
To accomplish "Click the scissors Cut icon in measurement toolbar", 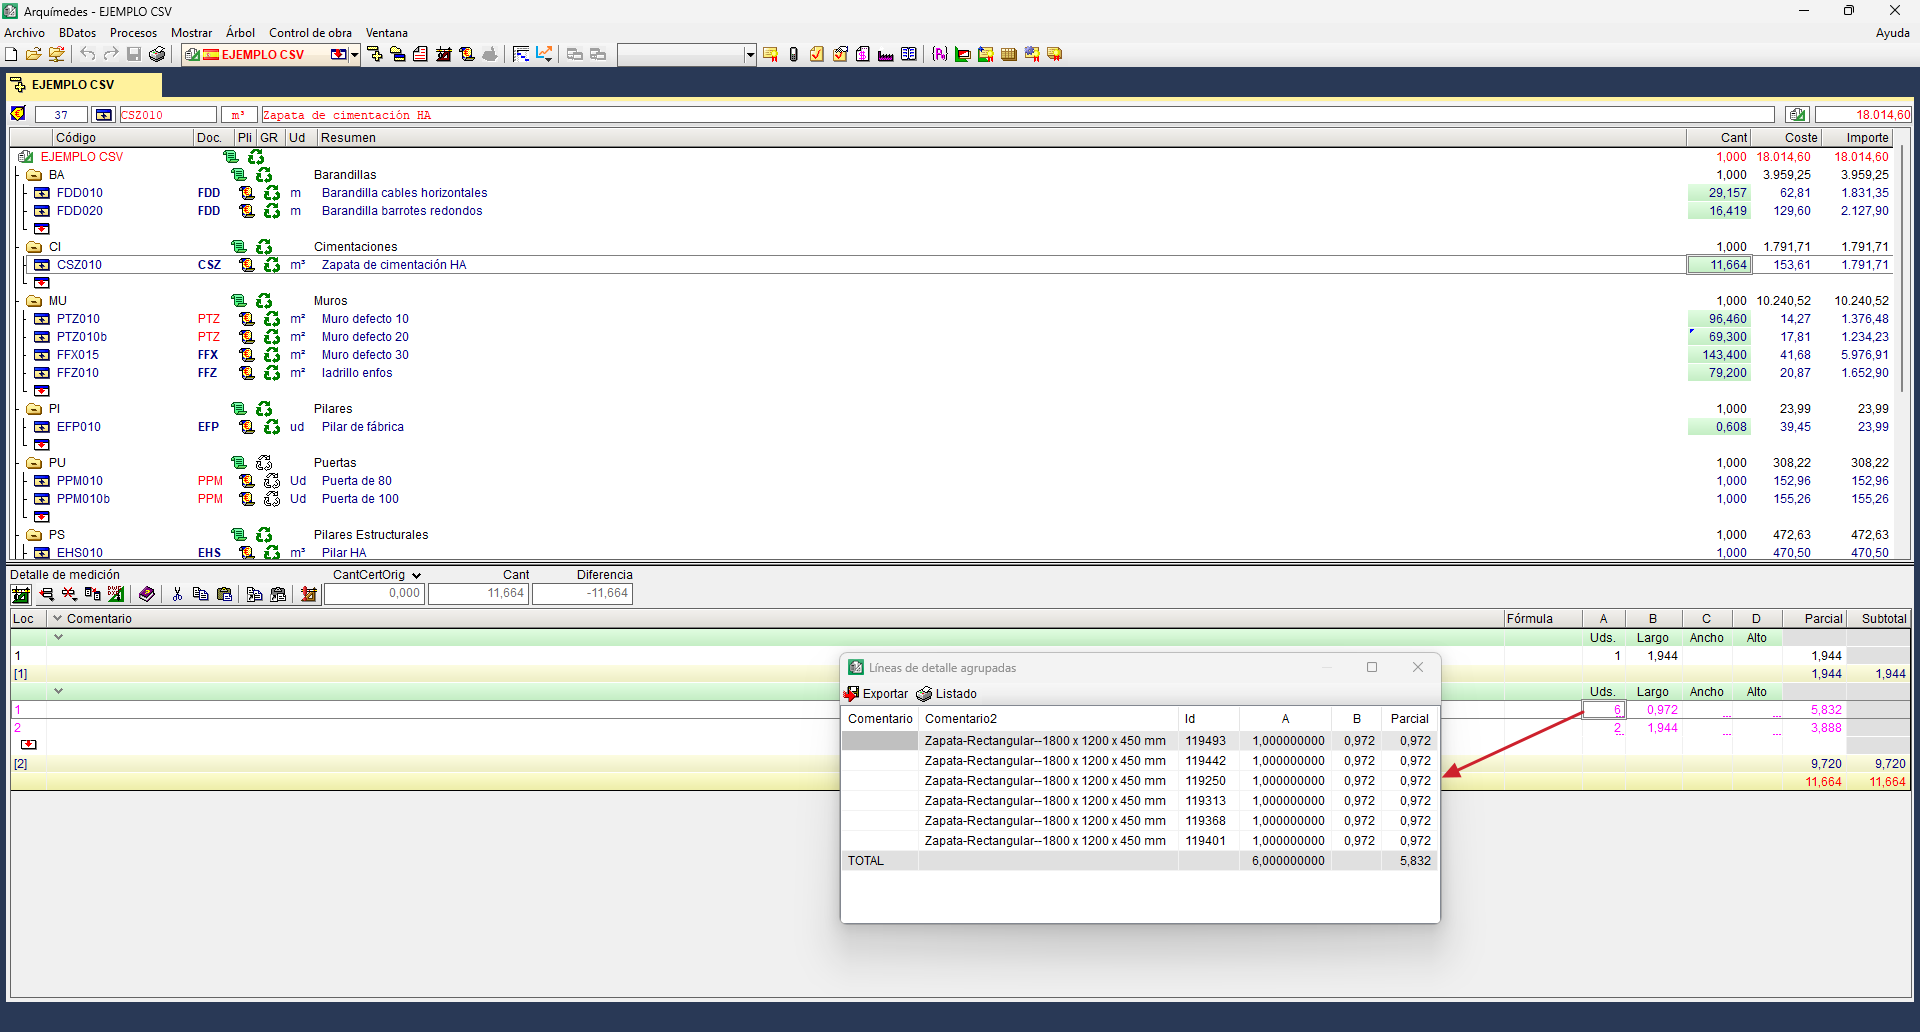I will (177, 594).
